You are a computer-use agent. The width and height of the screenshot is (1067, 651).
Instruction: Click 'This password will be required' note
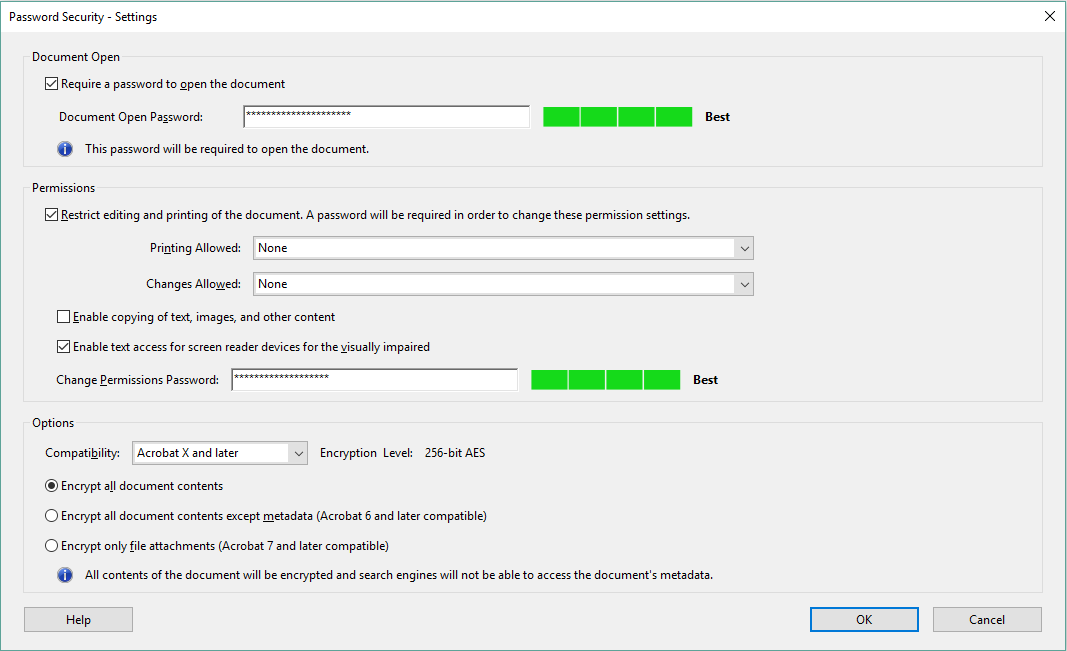[227, 149]
